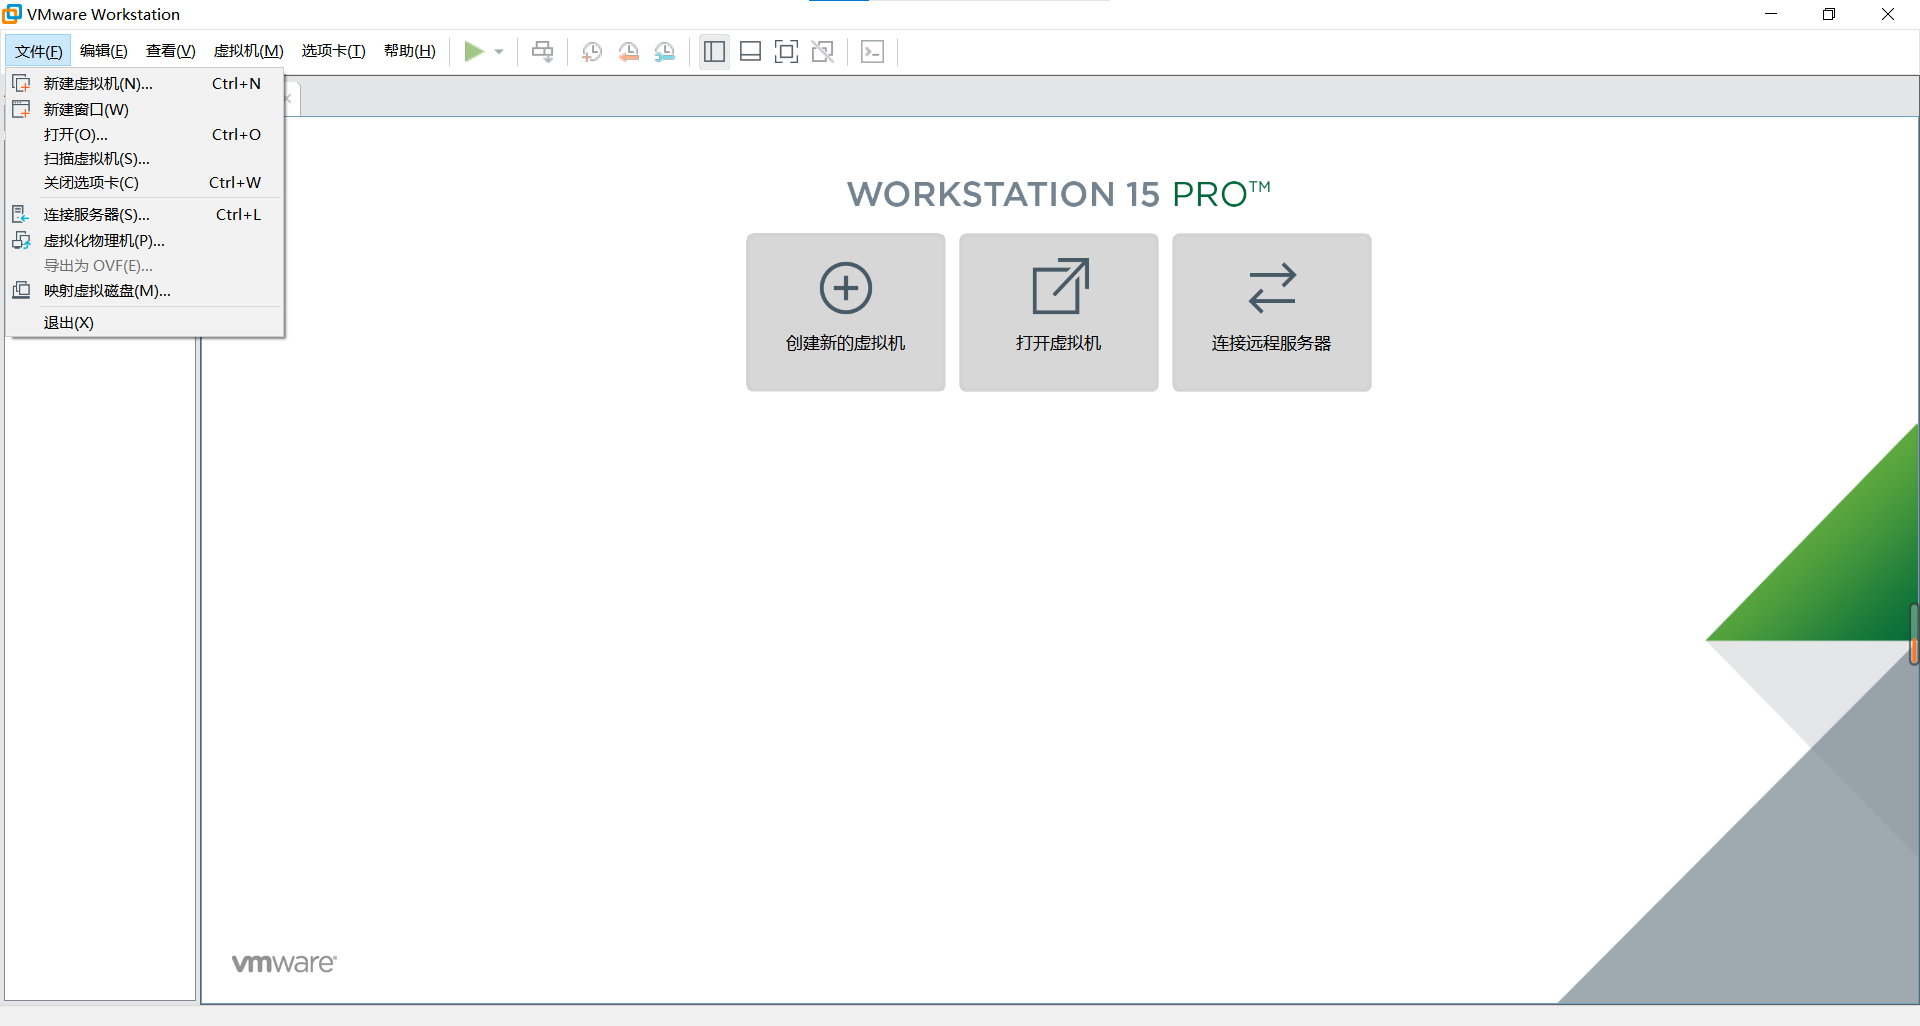Restore down the VMware Workstation window
This screenshot has width=1920, height=1026.
(x=1829, y=14)
